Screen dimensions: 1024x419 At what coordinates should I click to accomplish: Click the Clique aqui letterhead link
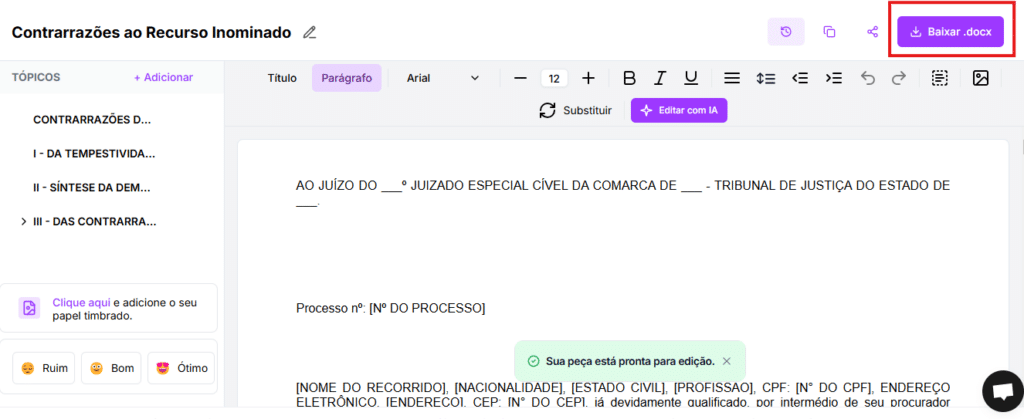pos(82,303)
